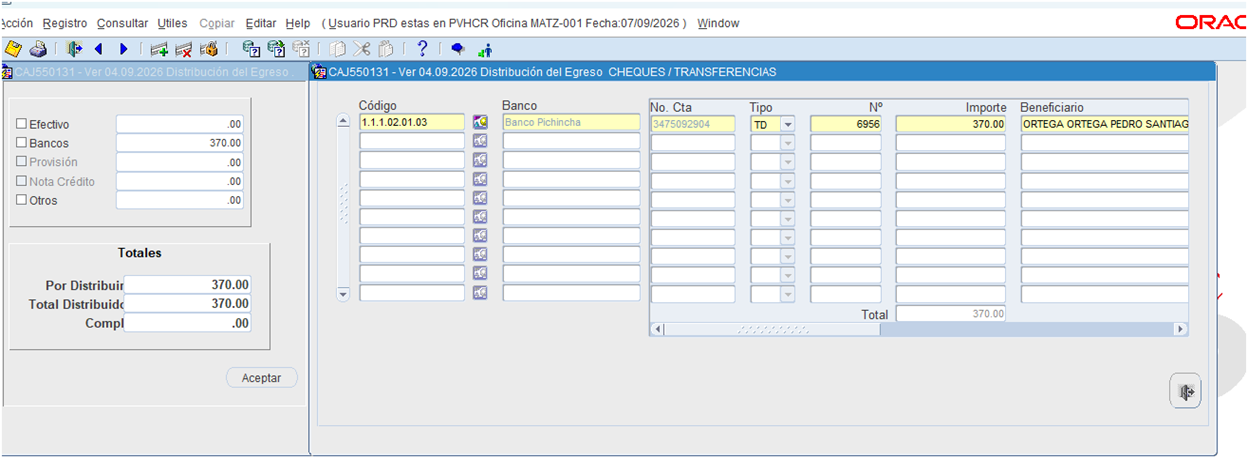The image size is (1249, 476).
Task: Click the horizontal scrollbar thumb under the grid
Action: click(x=772, y=329)
